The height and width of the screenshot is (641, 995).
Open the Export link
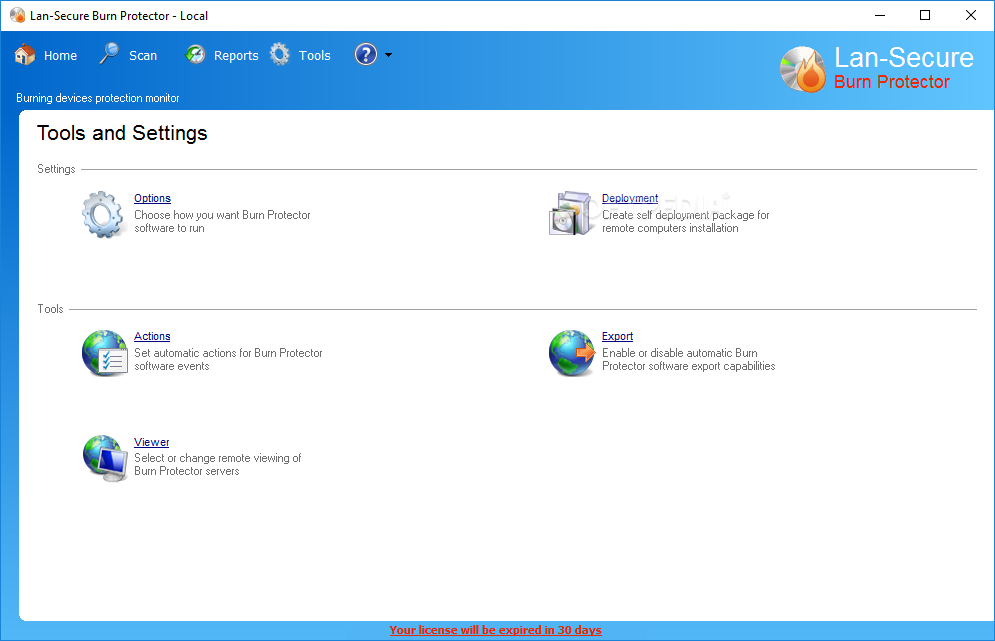tap(617, 336)
